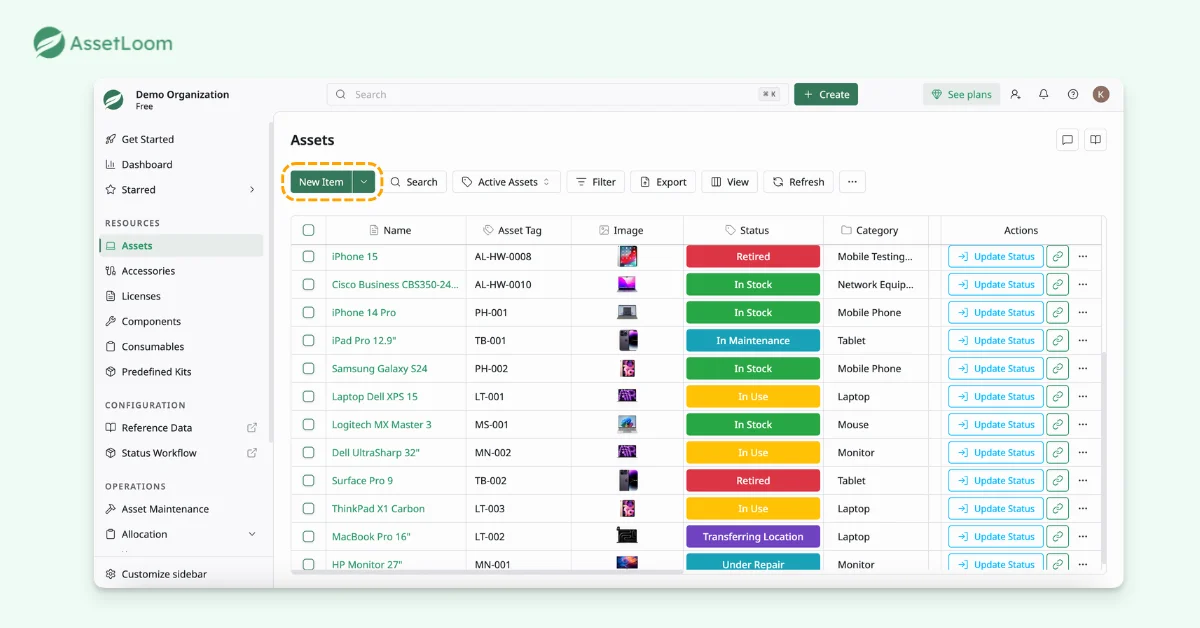This screenshot has width=1200, height=628.
Task: Open toolbar more options ellipsis button
Action: (852, 182)
